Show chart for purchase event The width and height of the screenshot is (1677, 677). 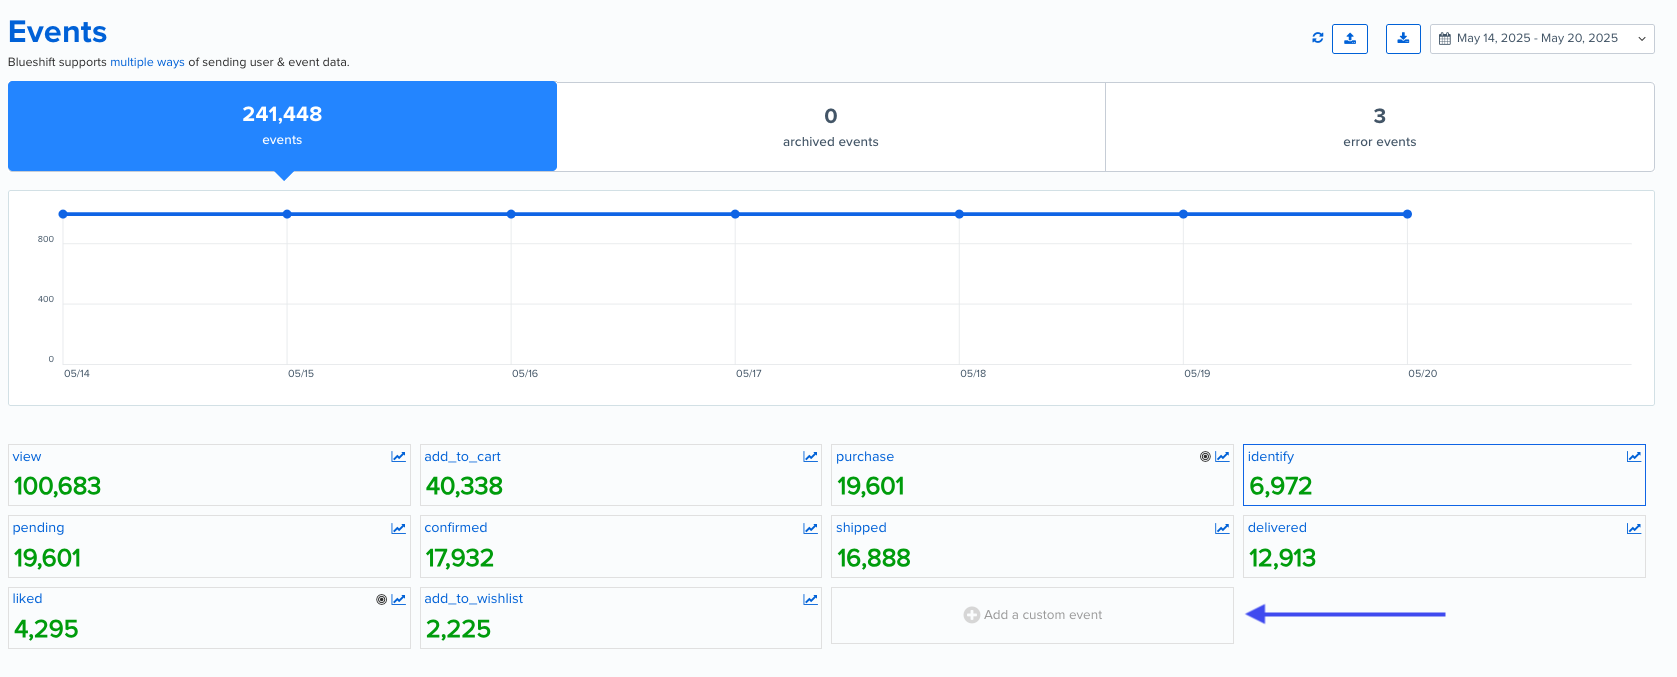coord(1222,457)
